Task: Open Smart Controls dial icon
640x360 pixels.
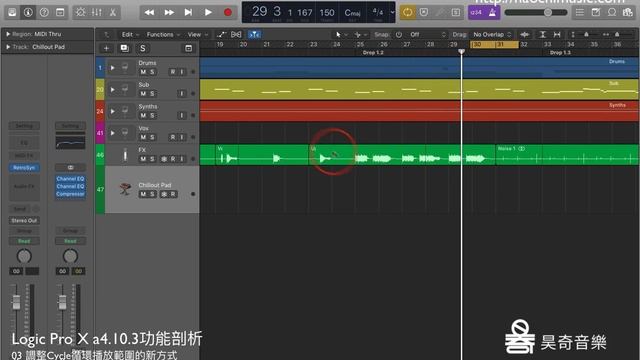Action: click(80, 12)
